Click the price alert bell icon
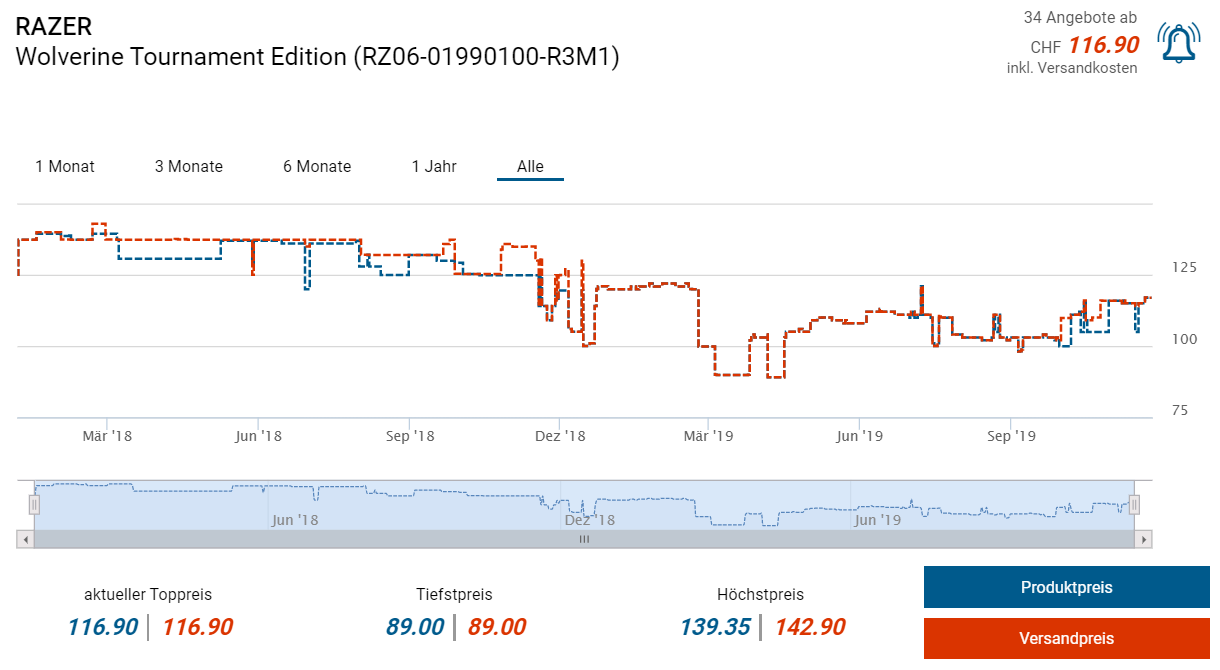Screen dimensions: 1220x670 [1178, 42]
